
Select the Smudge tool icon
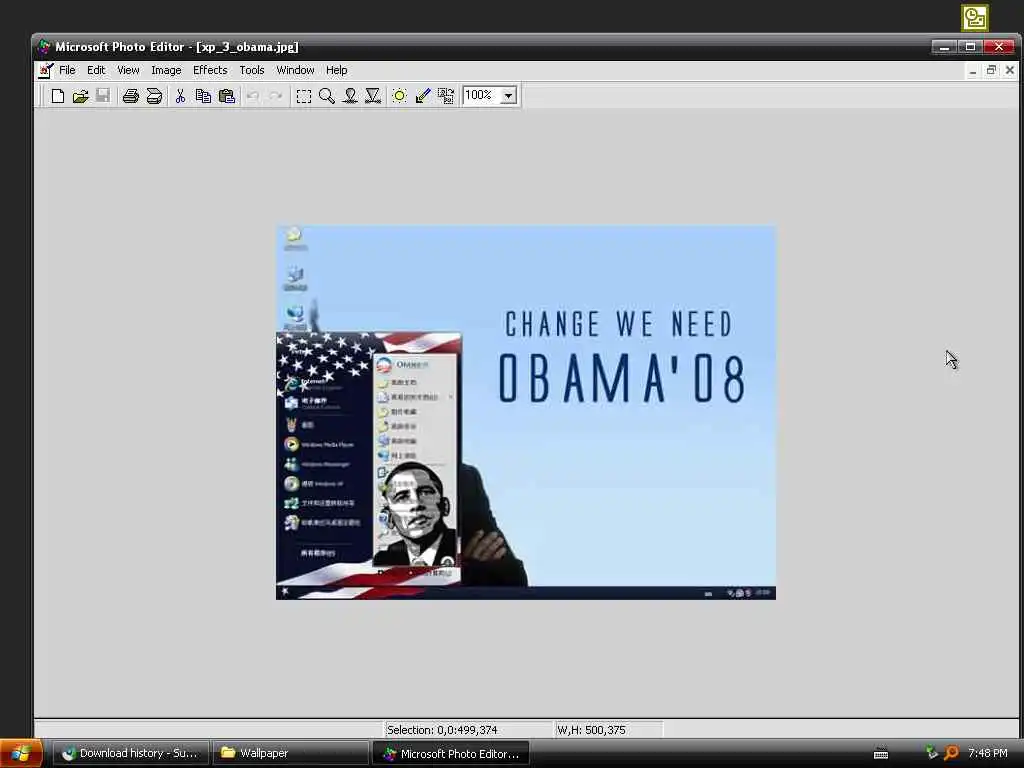point(350,96)
